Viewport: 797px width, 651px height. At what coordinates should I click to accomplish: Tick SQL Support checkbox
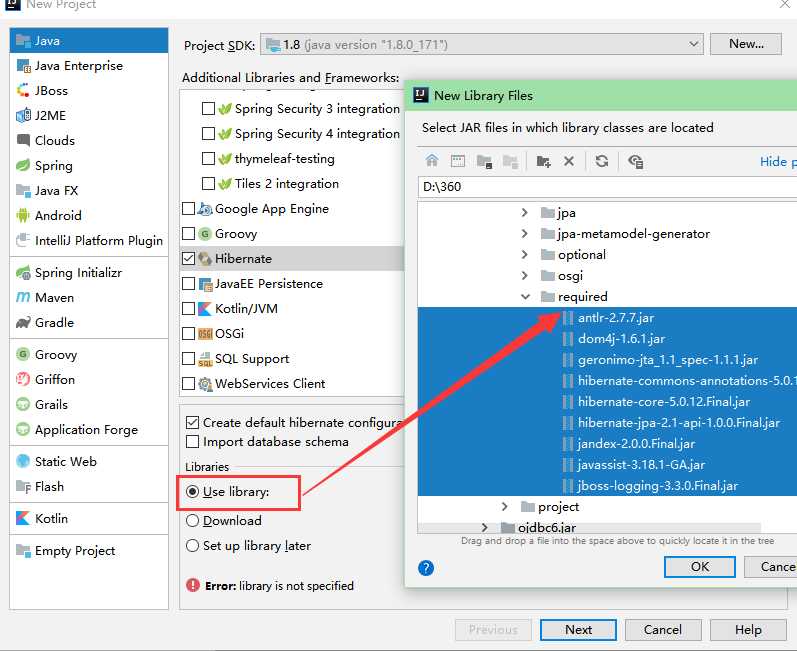coord(188,358)
